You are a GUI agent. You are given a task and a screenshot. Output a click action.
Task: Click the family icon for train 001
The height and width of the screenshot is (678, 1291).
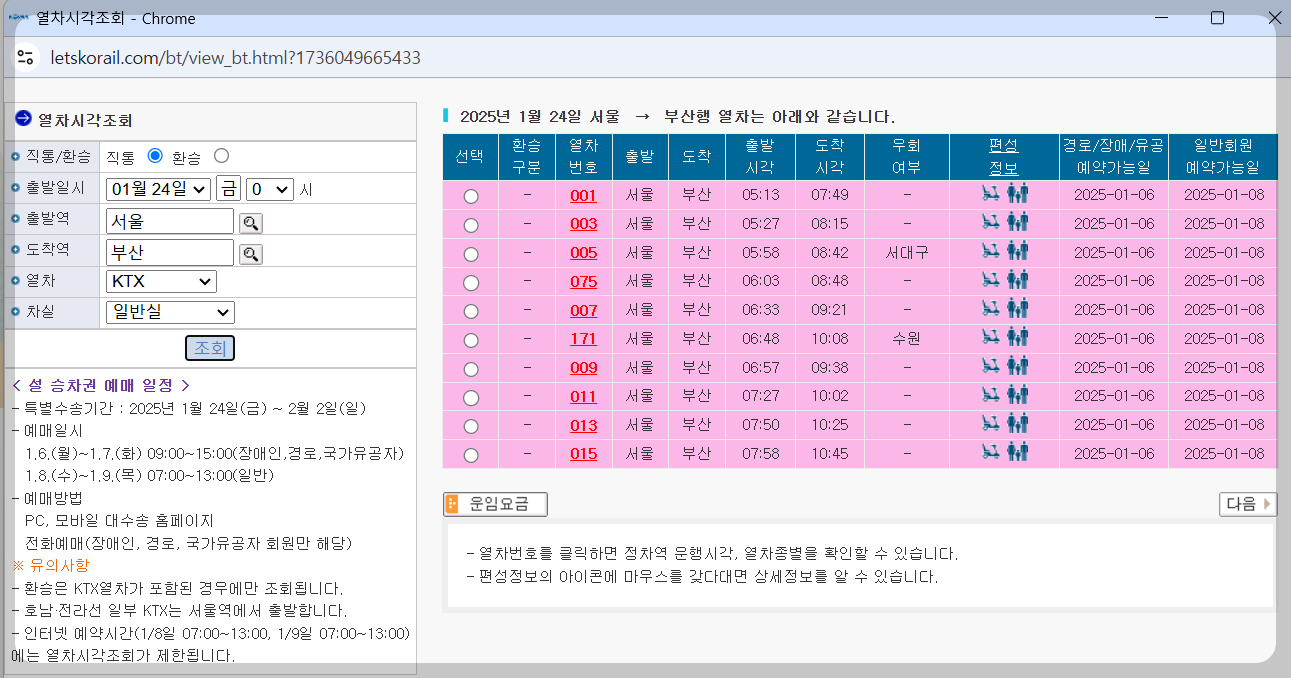(1017, 194)
